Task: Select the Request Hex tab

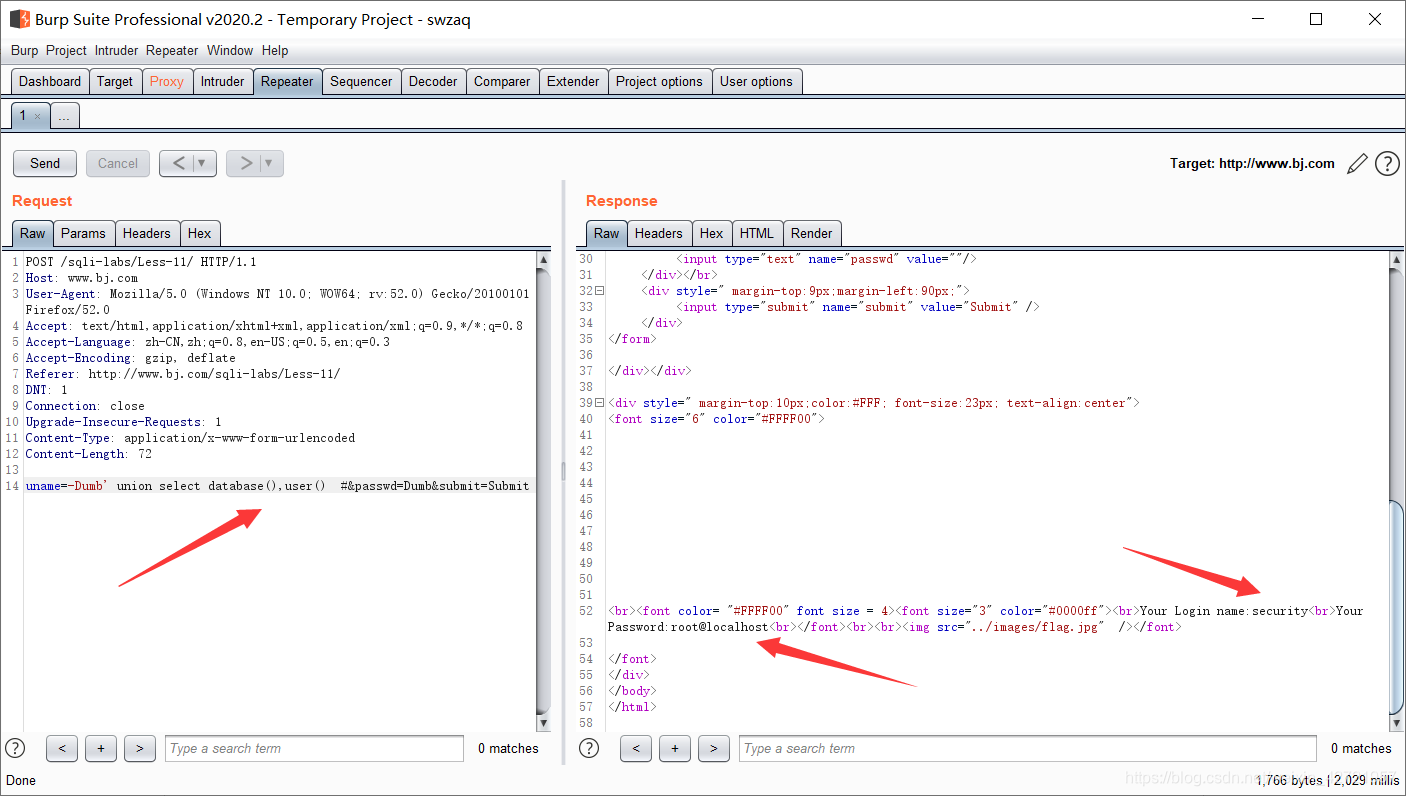Action: pos(200,233)
